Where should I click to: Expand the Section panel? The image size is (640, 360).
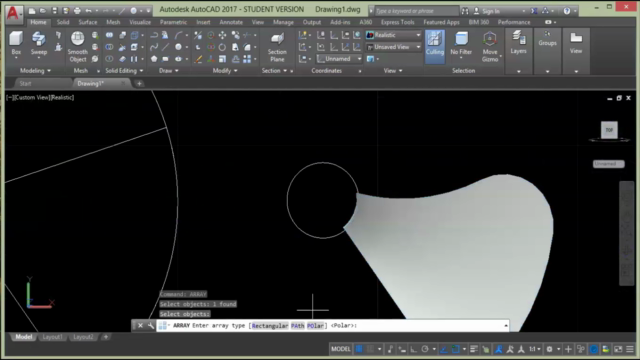pyautogui.click(x=274, y=71)
